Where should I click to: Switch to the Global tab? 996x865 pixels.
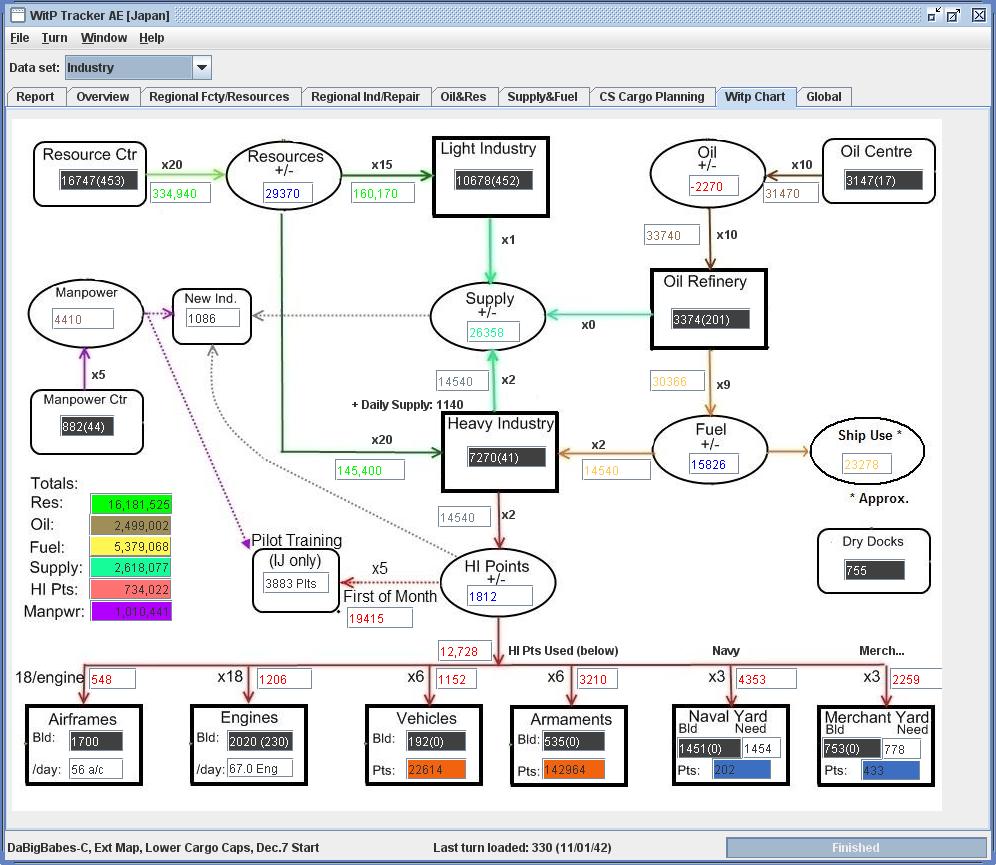coord(824,97)
